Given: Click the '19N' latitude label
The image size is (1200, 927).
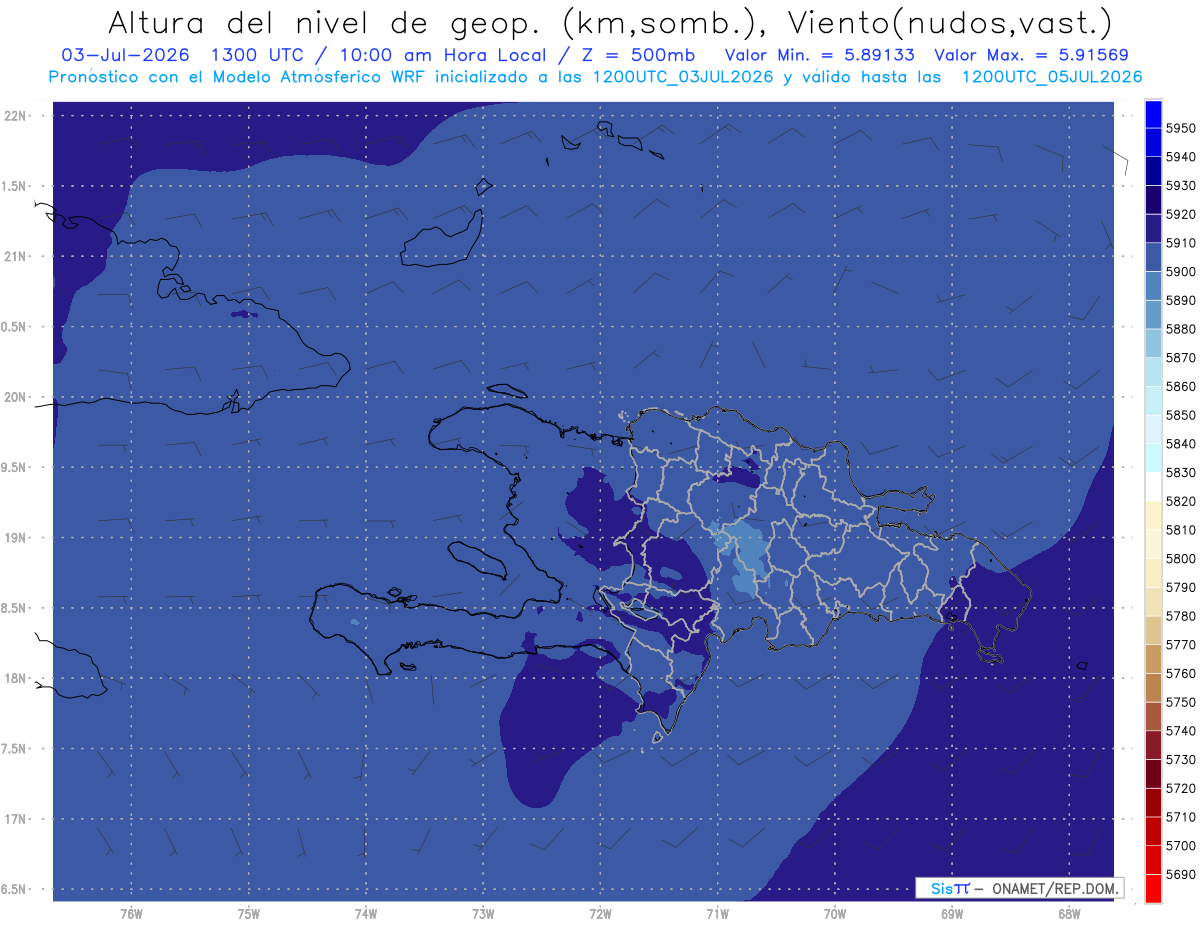Looking at the screenshot, I should tap(14, 538).
